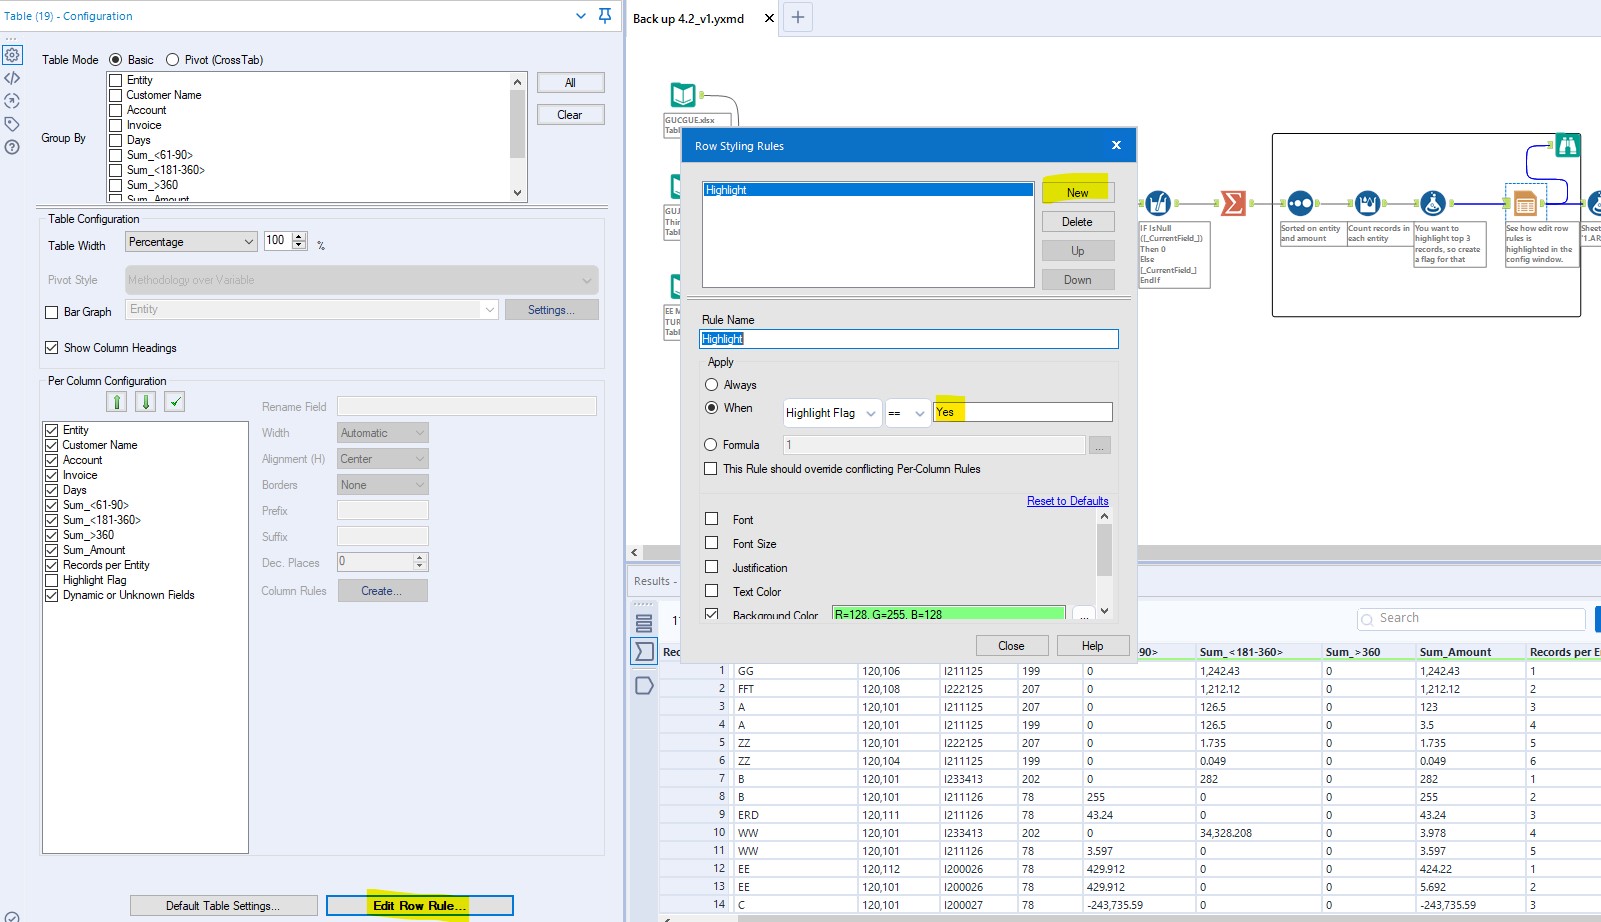
Task: Tick the Text Color checkbox
Action: tap(712, 591)
